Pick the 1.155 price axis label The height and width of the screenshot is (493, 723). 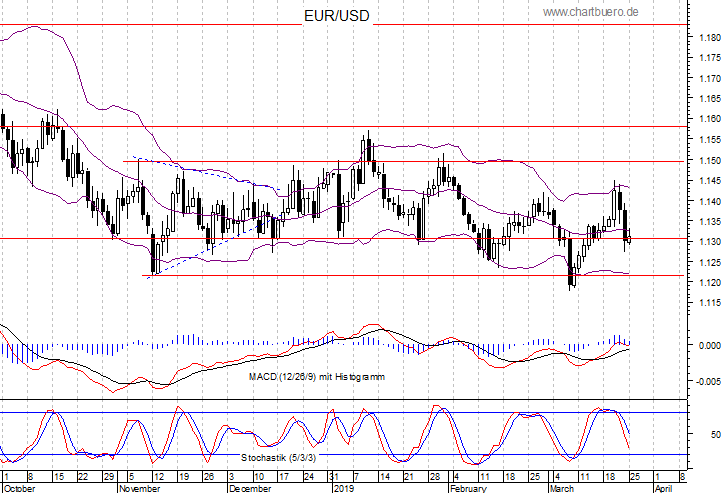[x=710, y=140]
